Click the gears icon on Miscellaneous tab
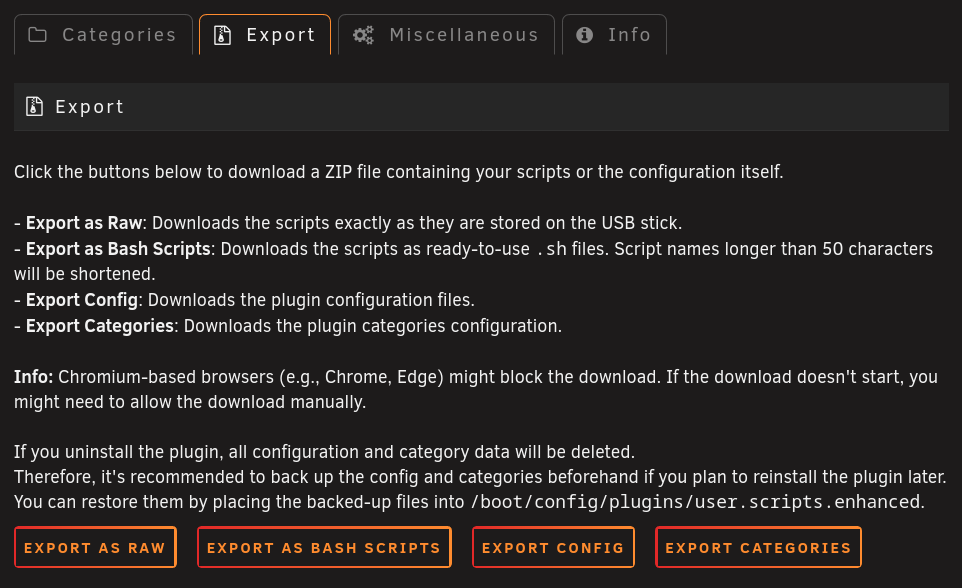 [363, 35]
